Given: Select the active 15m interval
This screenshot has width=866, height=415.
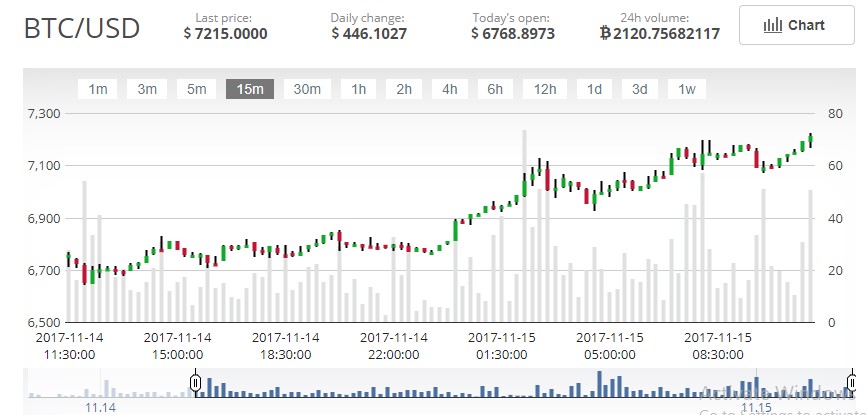Looking at the screenshot, I should 250,89.
